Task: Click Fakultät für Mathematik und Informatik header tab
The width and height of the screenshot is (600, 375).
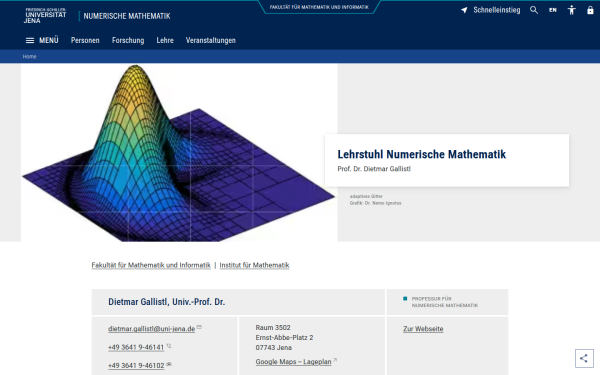Action: [x=319, y=7]
